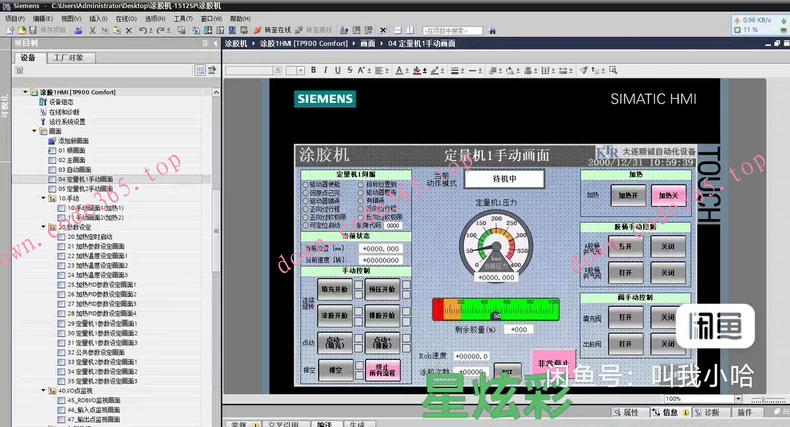This screenshot has width=790, height=427.
Task: Click the Undo arrow icon
Action: pos(143,30)
